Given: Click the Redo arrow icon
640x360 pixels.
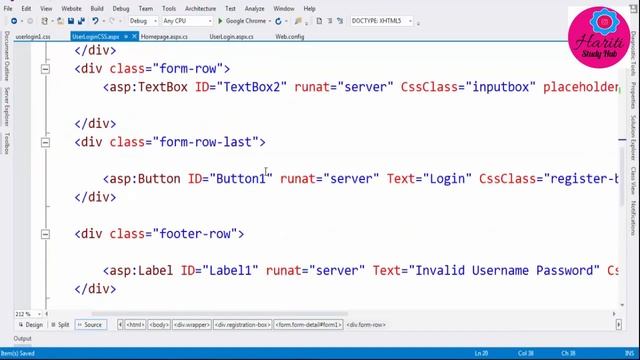Looking at the screenshot, I should [x=112, y=21].
